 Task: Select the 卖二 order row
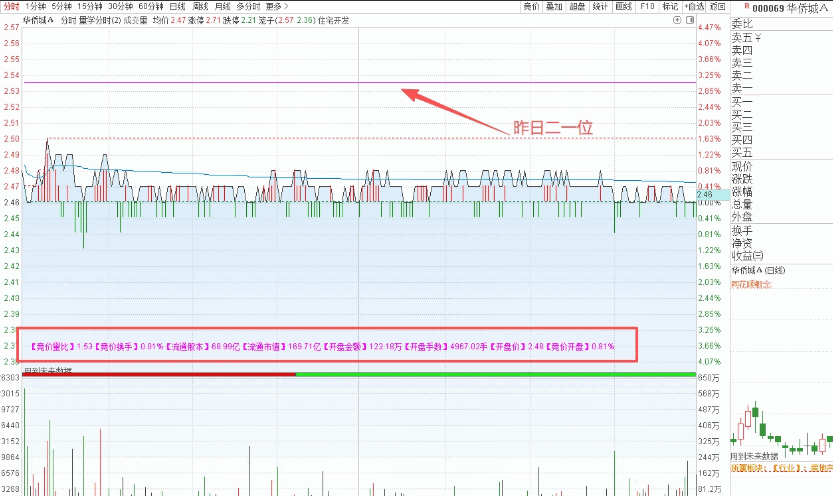pos(742,76)
